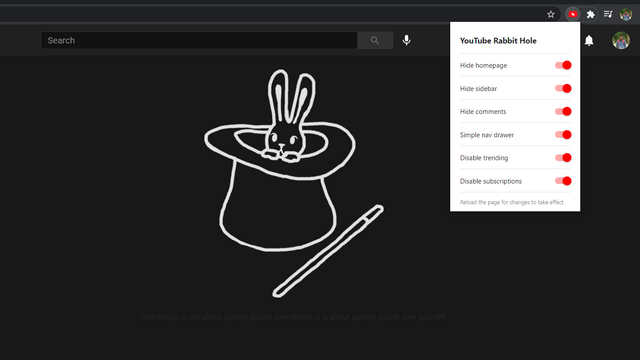This screenshot has height=360, width=640.
Task: Click 'Reload the page for changes' note
Action: tap(512, 202)
